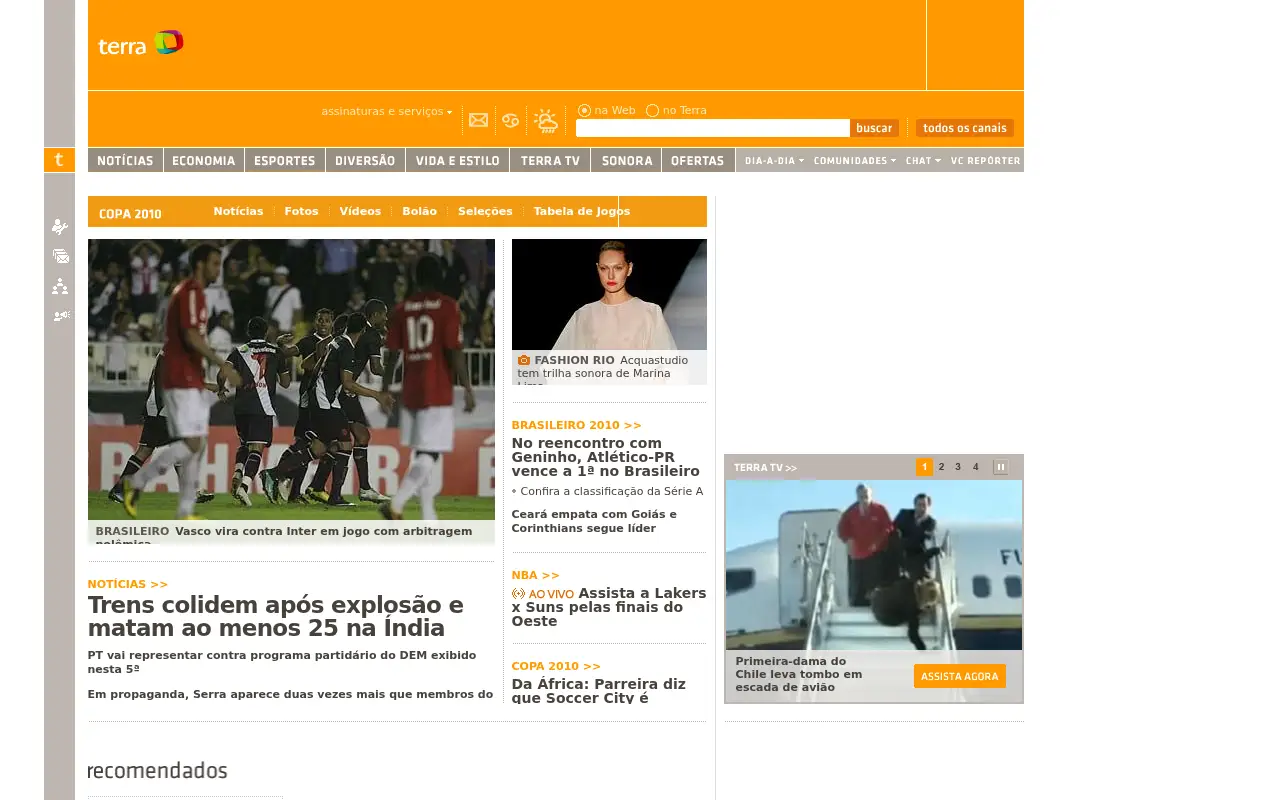Open the Fashion Rio model photo

click(x=609, y=294)
